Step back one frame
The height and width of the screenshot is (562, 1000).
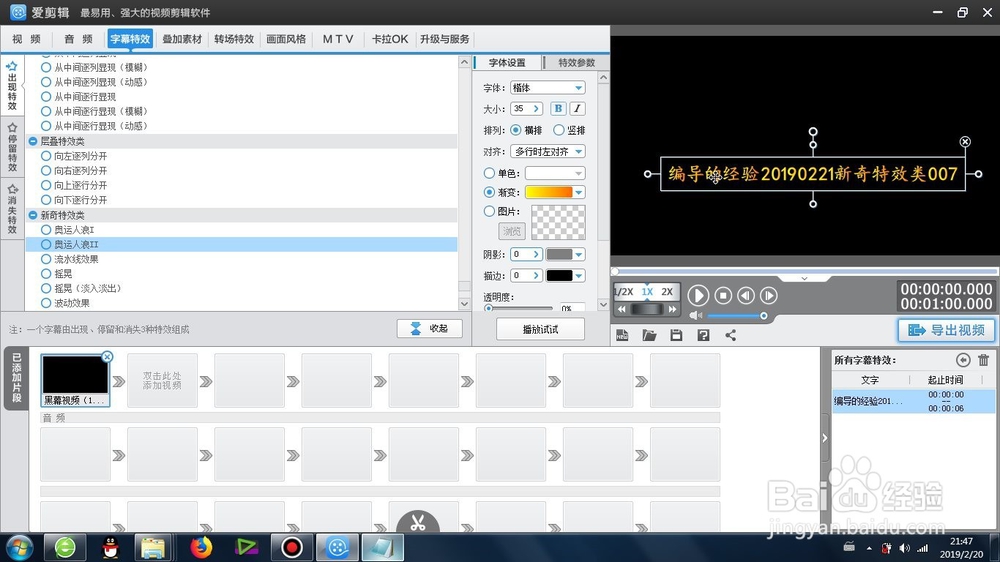pyautogui.click(x=746, y=295)
